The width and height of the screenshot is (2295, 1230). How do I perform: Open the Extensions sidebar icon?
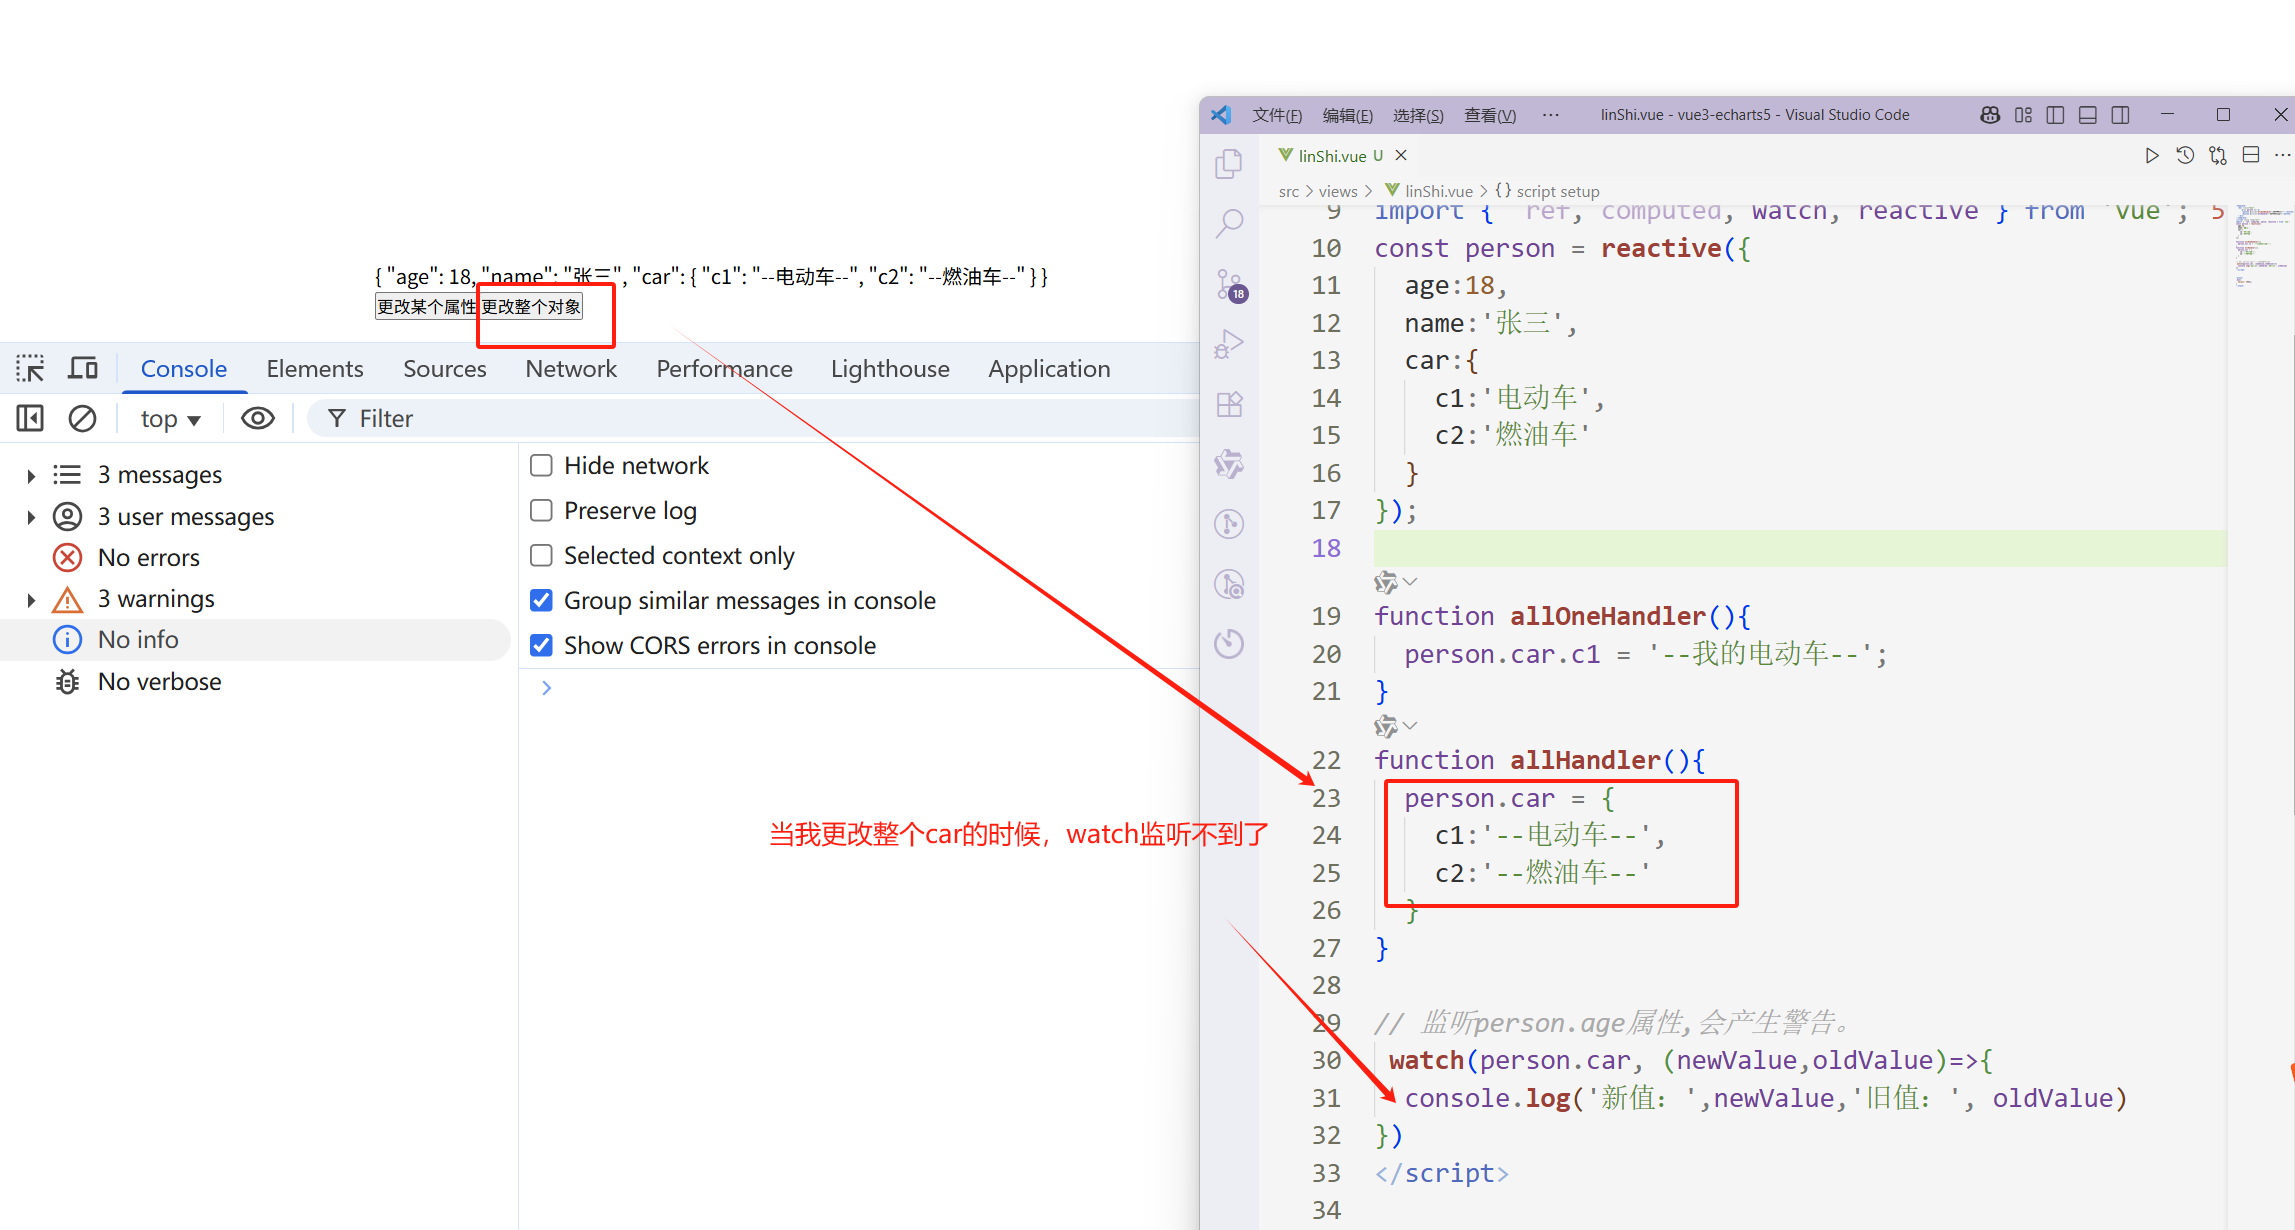point(1229,404)
